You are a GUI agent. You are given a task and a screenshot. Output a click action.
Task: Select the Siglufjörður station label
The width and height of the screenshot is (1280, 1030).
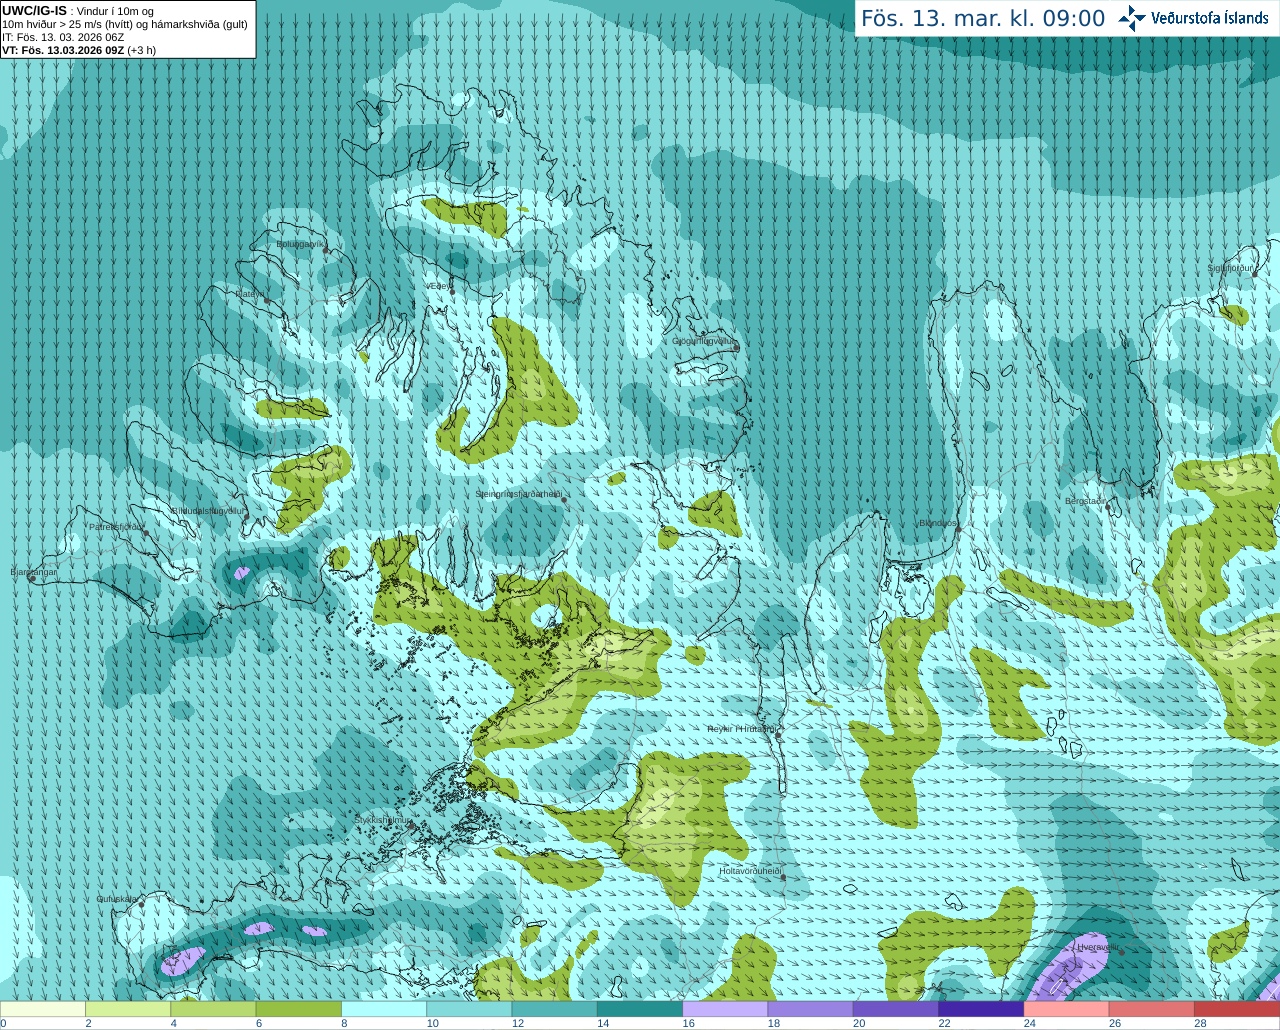1230,268
